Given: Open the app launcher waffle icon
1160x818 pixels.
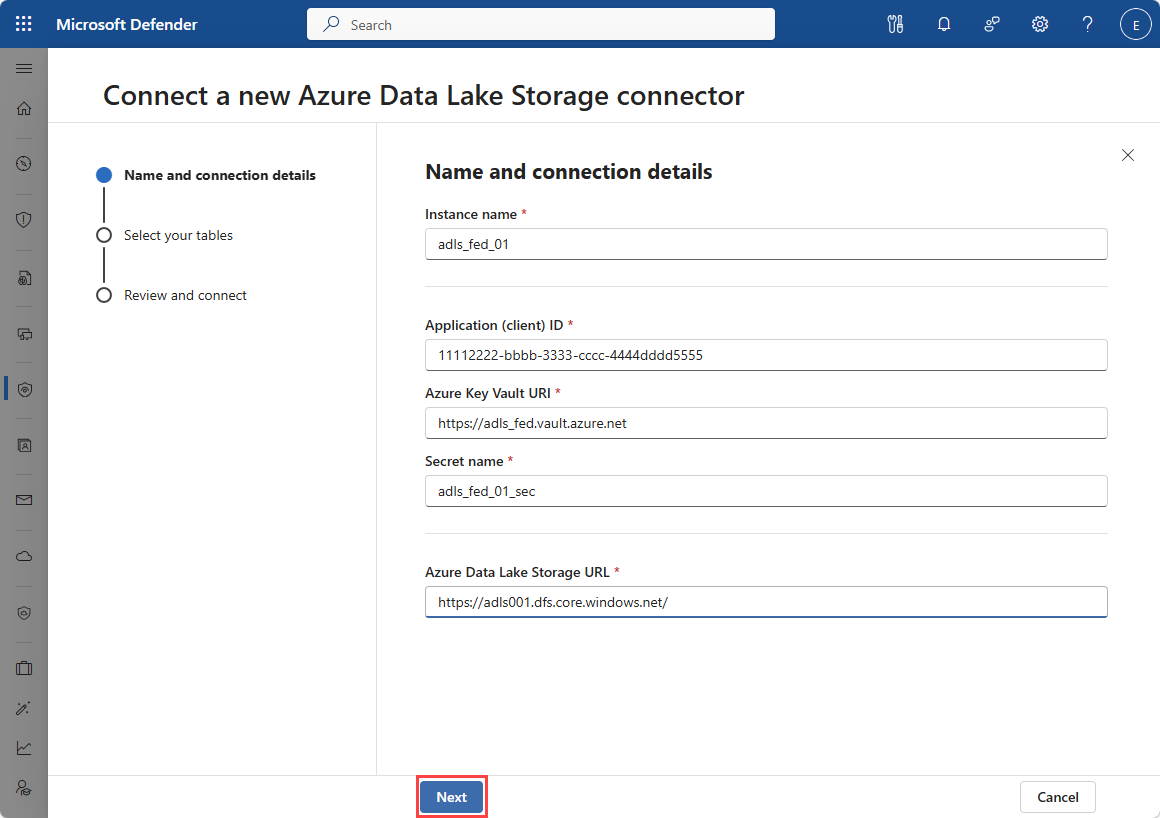Looking at the screenshot, I should point(24,24).
